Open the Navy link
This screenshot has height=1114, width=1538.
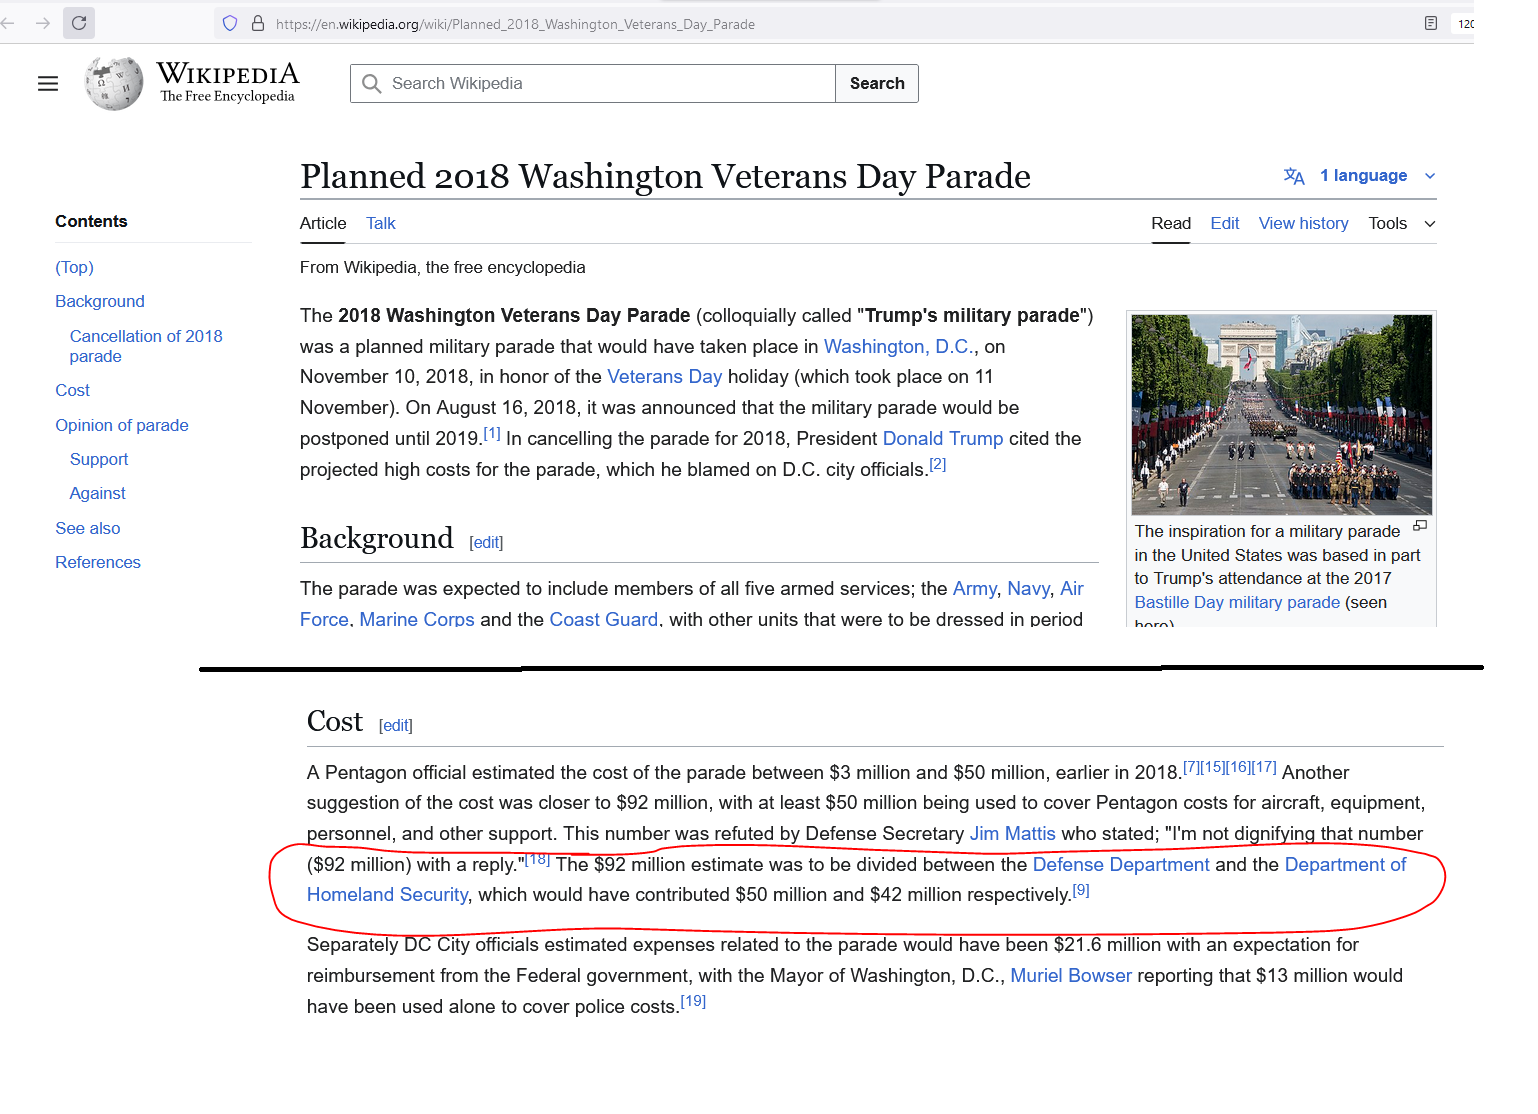1029,589
